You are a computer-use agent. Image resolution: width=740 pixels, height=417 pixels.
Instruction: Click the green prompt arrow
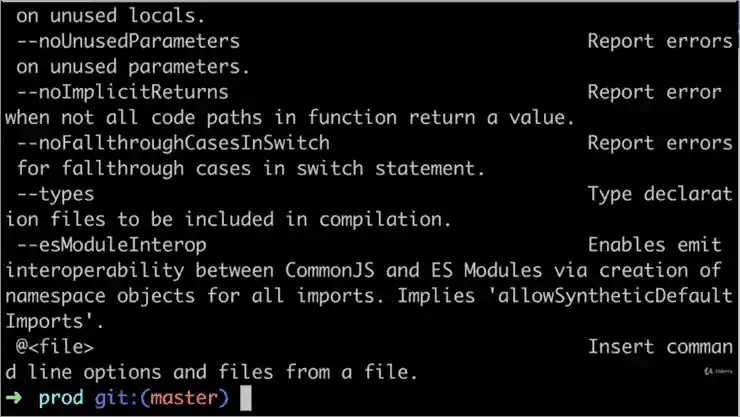tap(15, 399)
